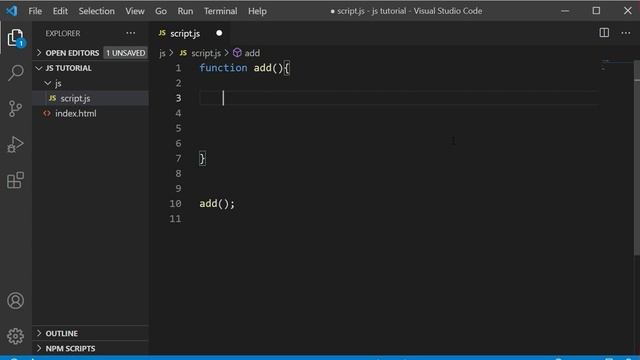Screen dimensions: 640x360
Task: Collapse the js folder in the tree
Action: [48, 83]
